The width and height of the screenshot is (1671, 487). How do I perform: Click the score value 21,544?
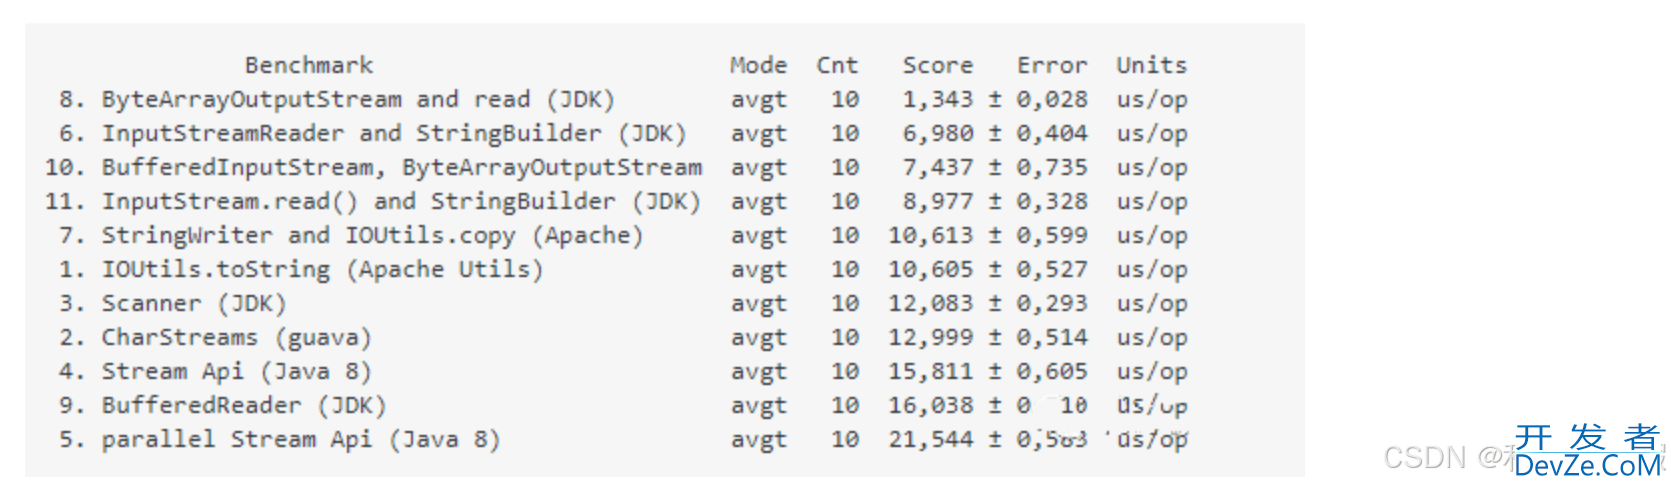931,440
